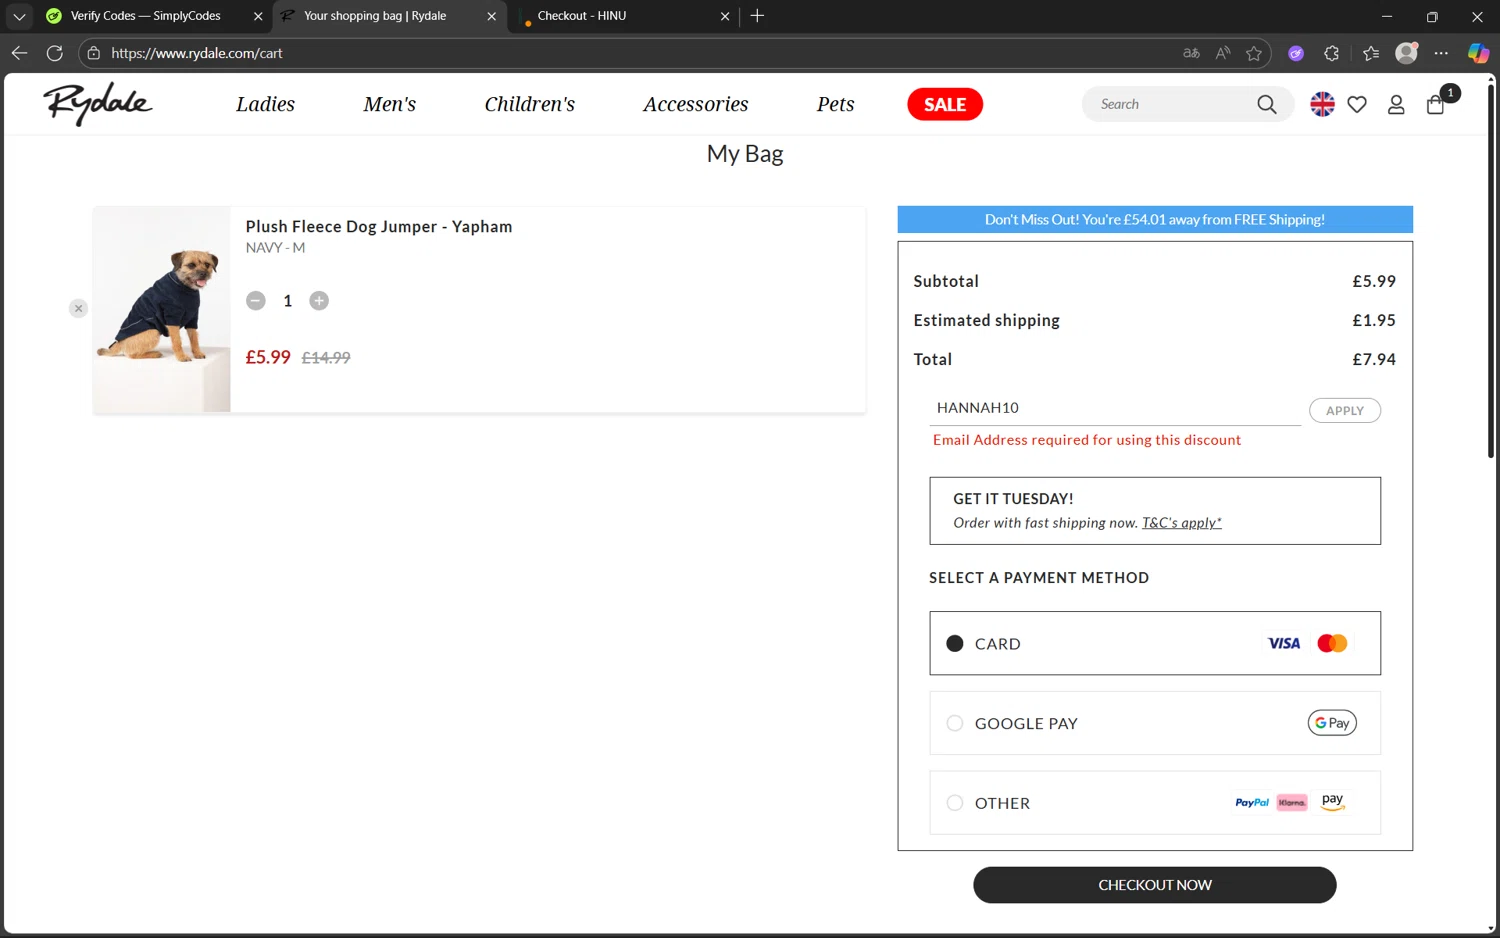Remove the Plush Fleece Dog Jumper item
The height and width of the screenshot is (938, 1500).
(78, 308)
